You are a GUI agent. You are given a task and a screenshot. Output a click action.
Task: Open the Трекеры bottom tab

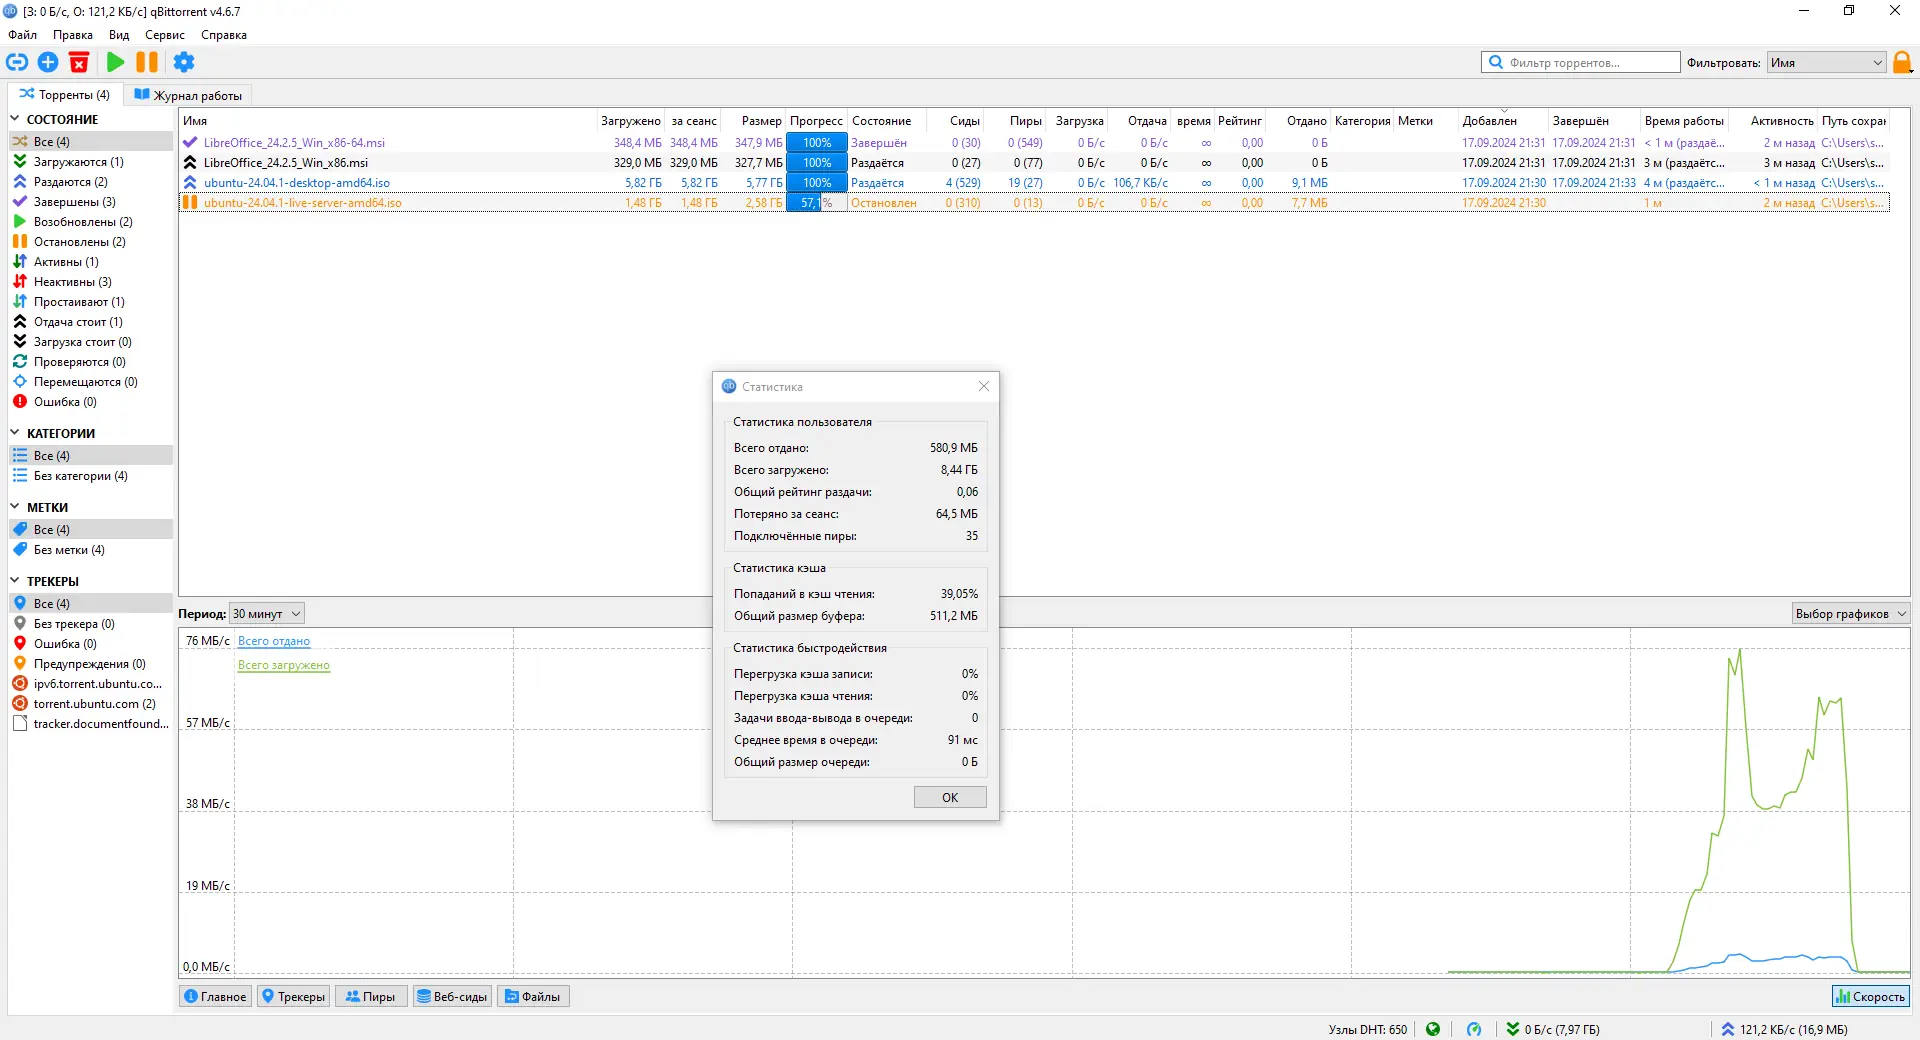coord(294,996)
